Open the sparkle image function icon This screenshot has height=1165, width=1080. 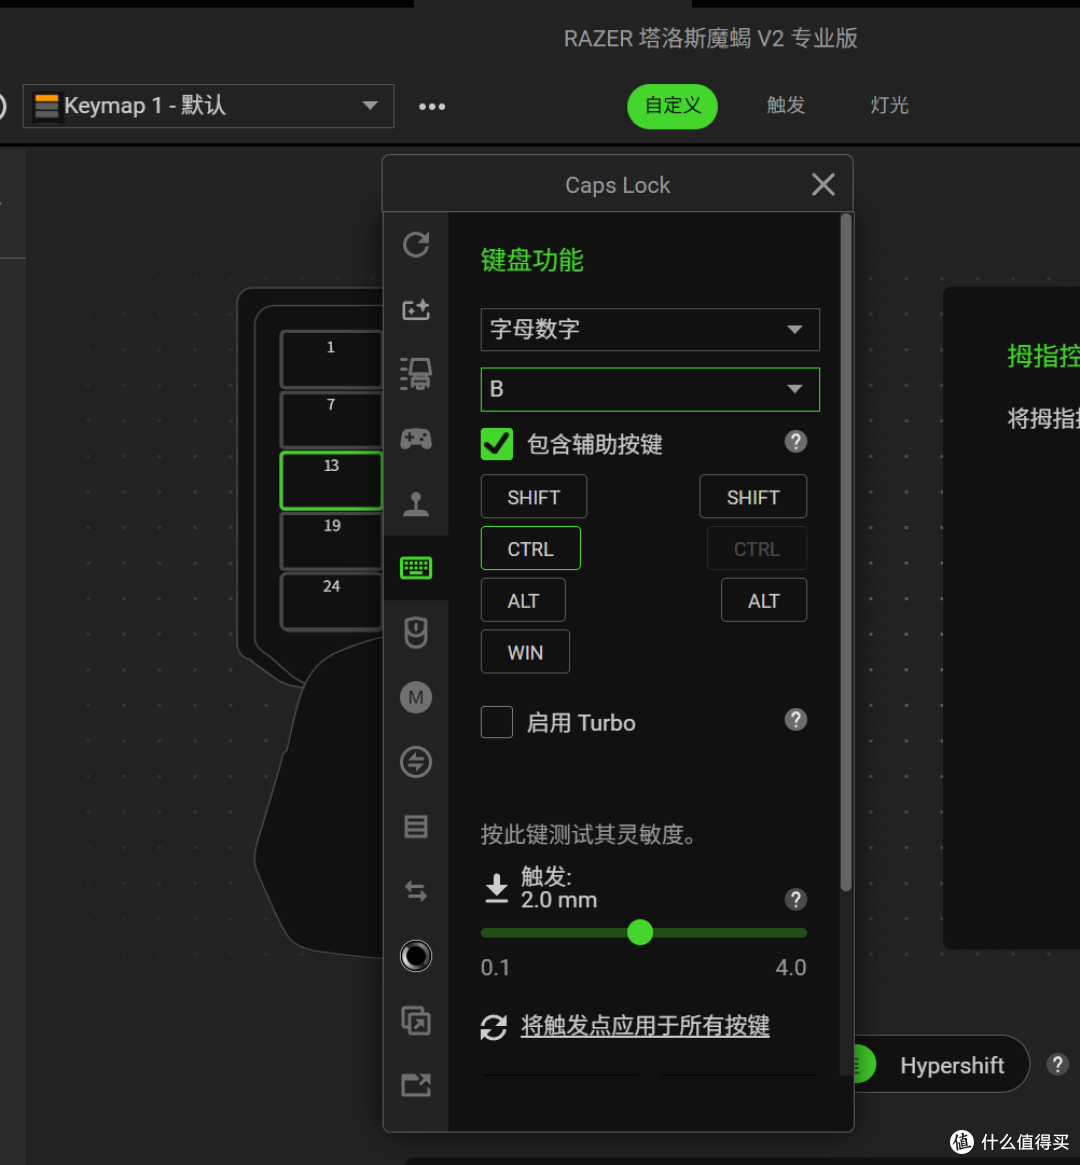point(416,309)
